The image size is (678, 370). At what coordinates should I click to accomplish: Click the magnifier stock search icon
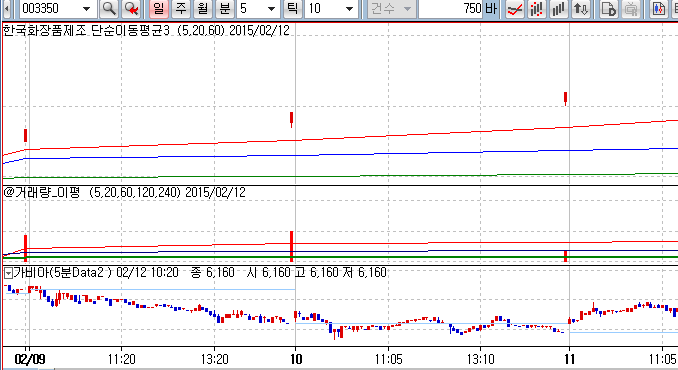(x=109, y=8)
